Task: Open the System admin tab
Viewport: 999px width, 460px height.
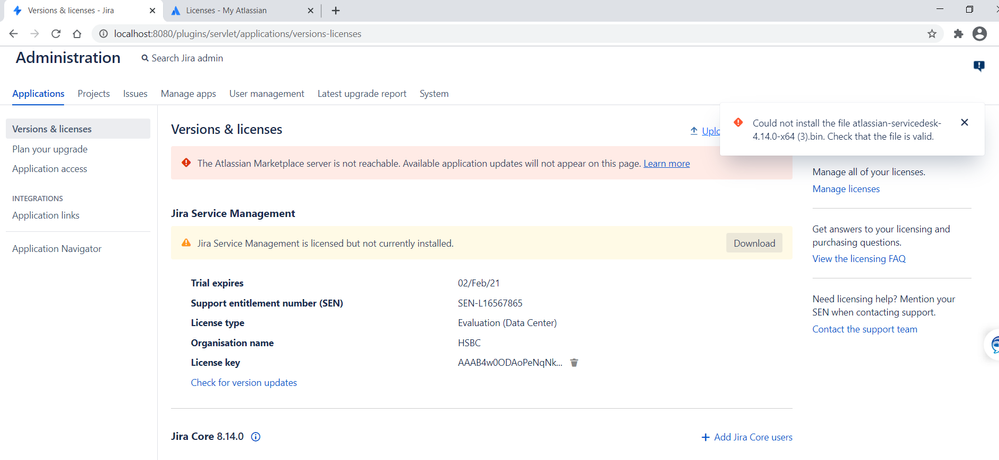Action: click(x=434, y=94)
